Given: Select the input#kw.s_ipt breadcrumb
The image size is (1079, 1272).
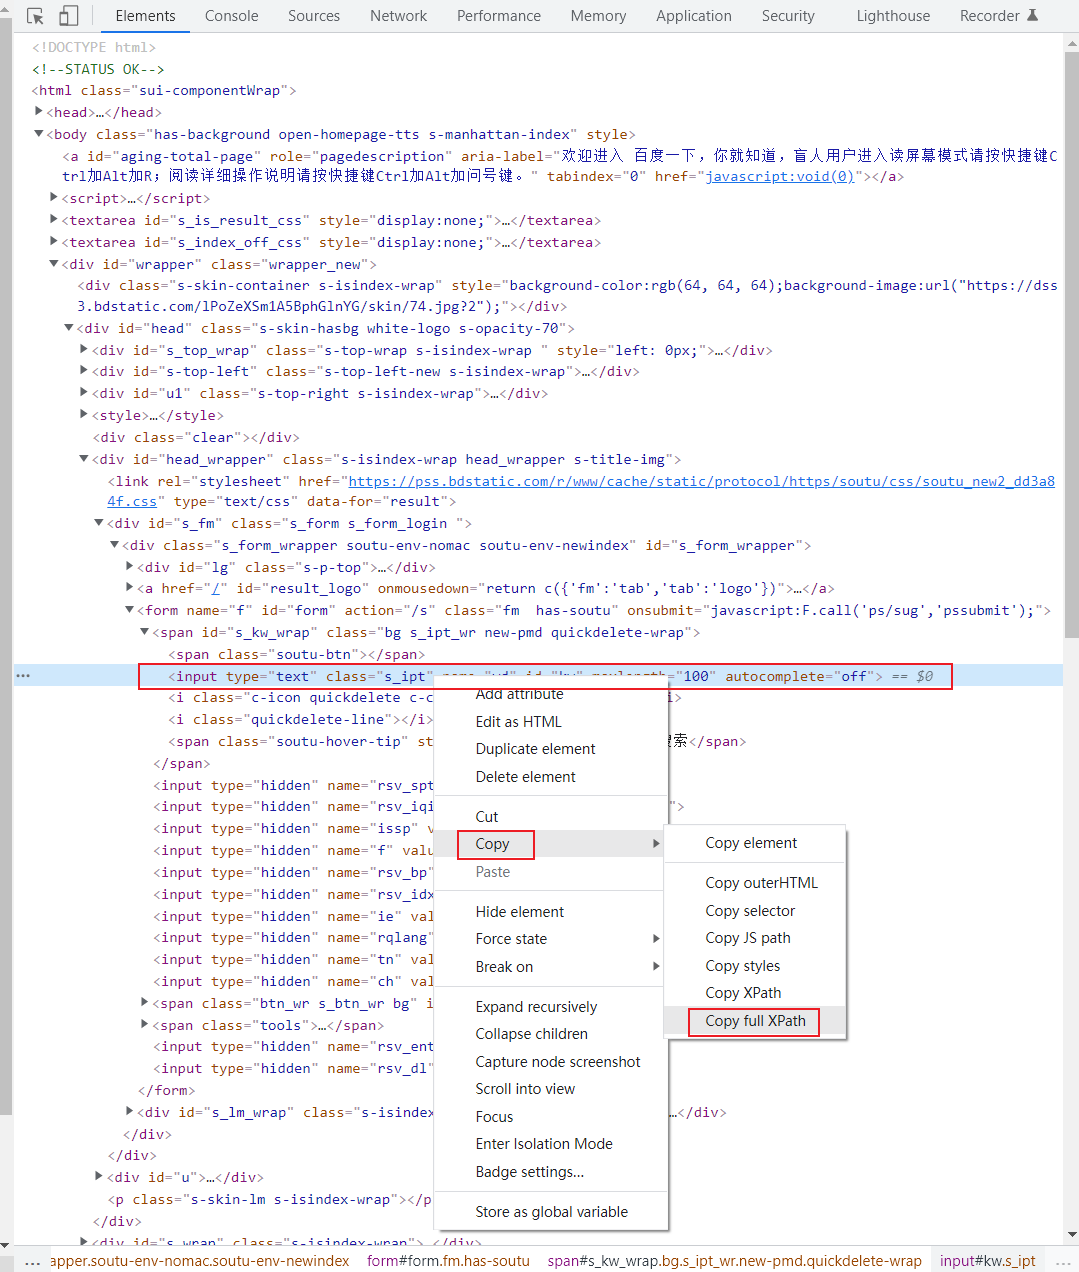Looking at the screenshot, I should pyautogui.click(x=988, y=1261).
